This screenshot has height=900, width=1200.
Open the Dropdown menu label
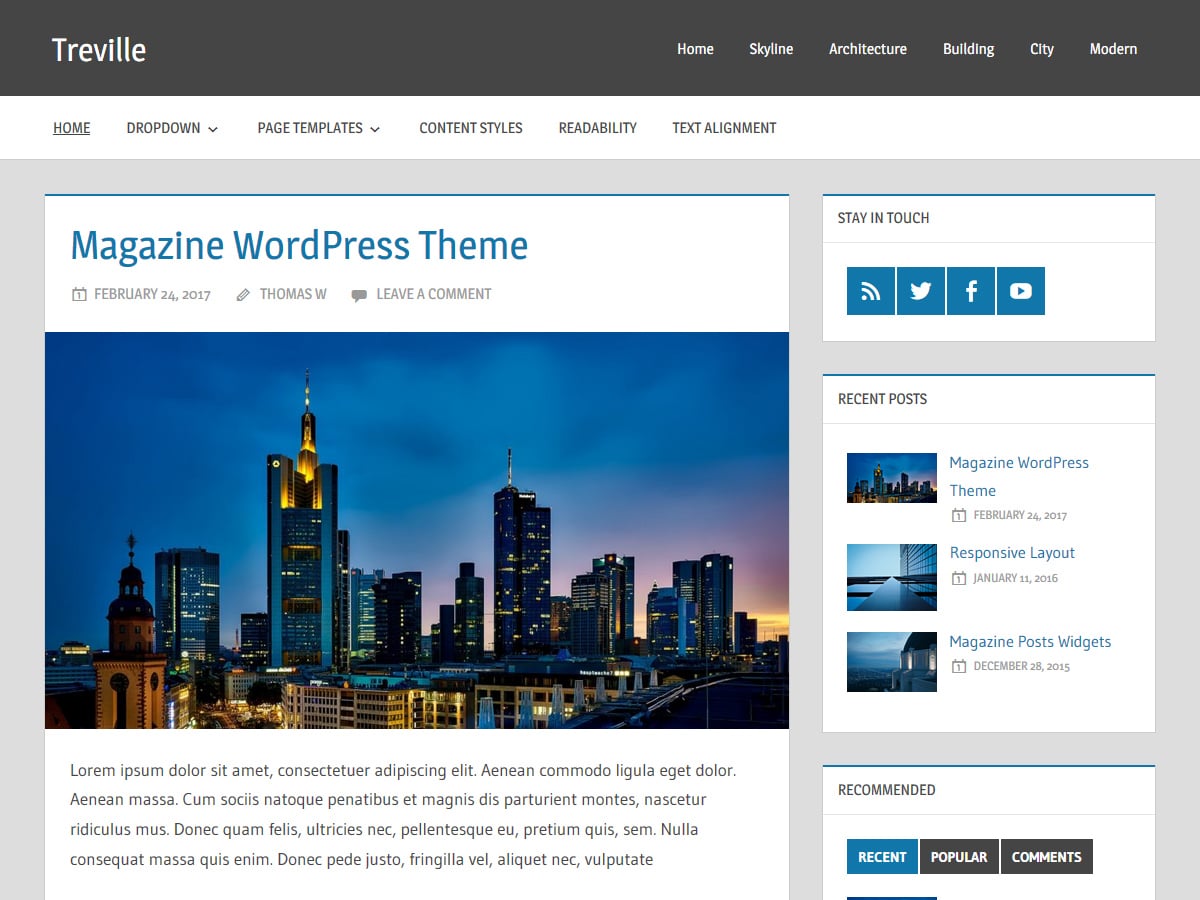click(x=163, y=128)
